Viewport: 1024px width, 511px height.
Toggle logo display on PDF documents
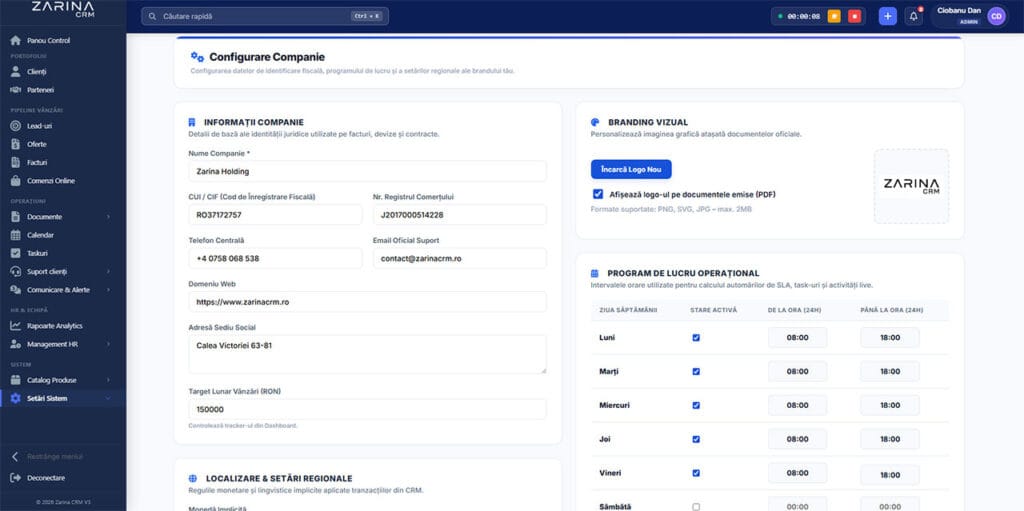pos(598,194)
